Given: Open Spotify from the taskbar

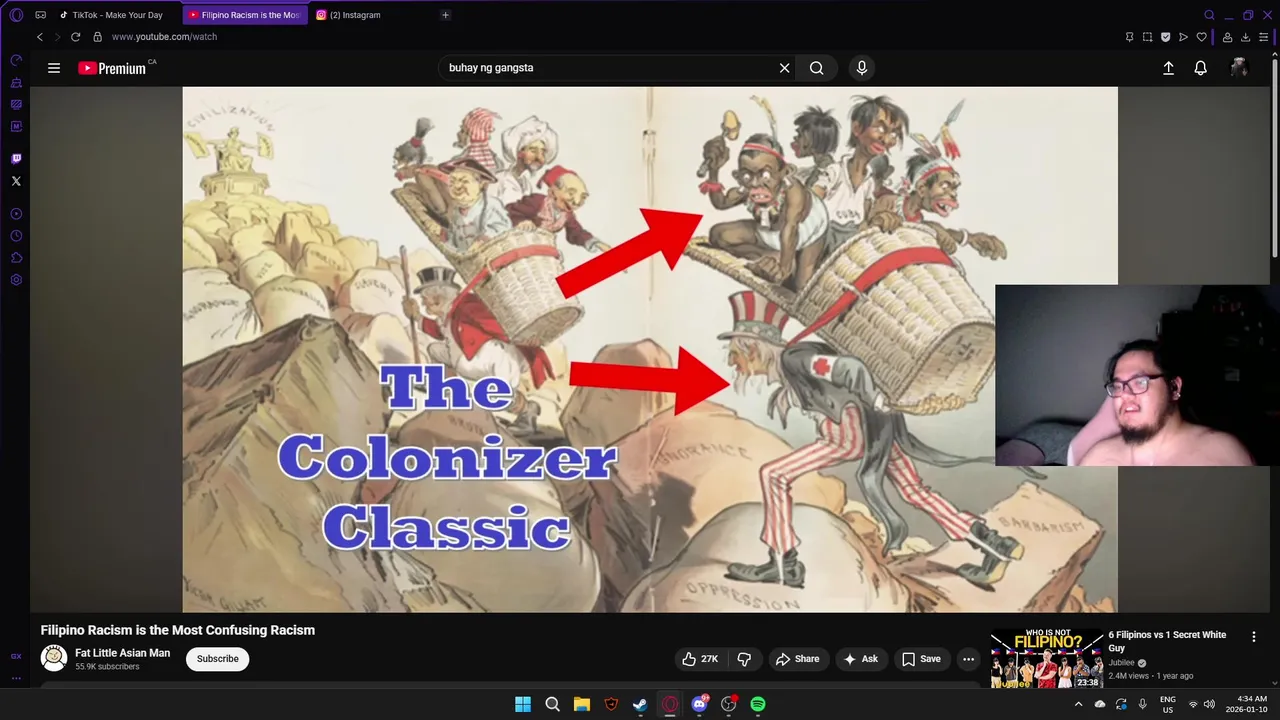Looking at the screenshot, I should click(758, 704).
